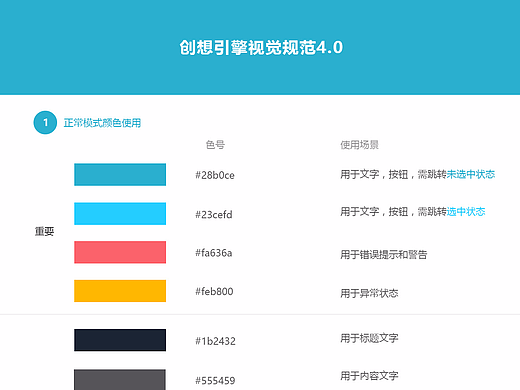This screenshot has height=390, width=520.
Task: Click the numbered circle badge 1
Action: (45, 122)
